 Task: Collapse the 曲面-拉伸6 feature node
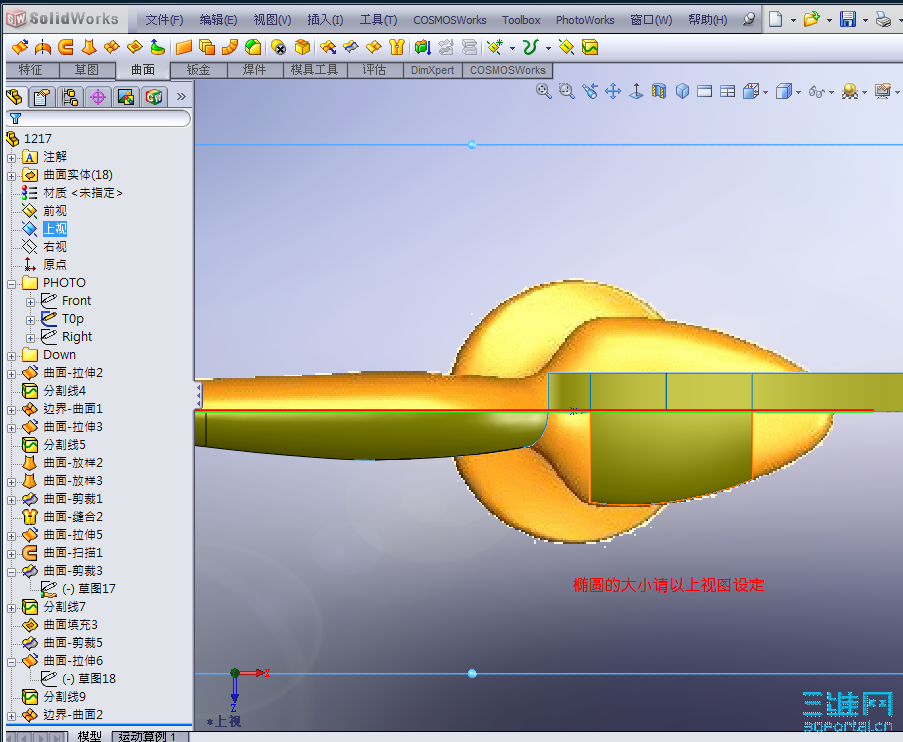point(12,662)
